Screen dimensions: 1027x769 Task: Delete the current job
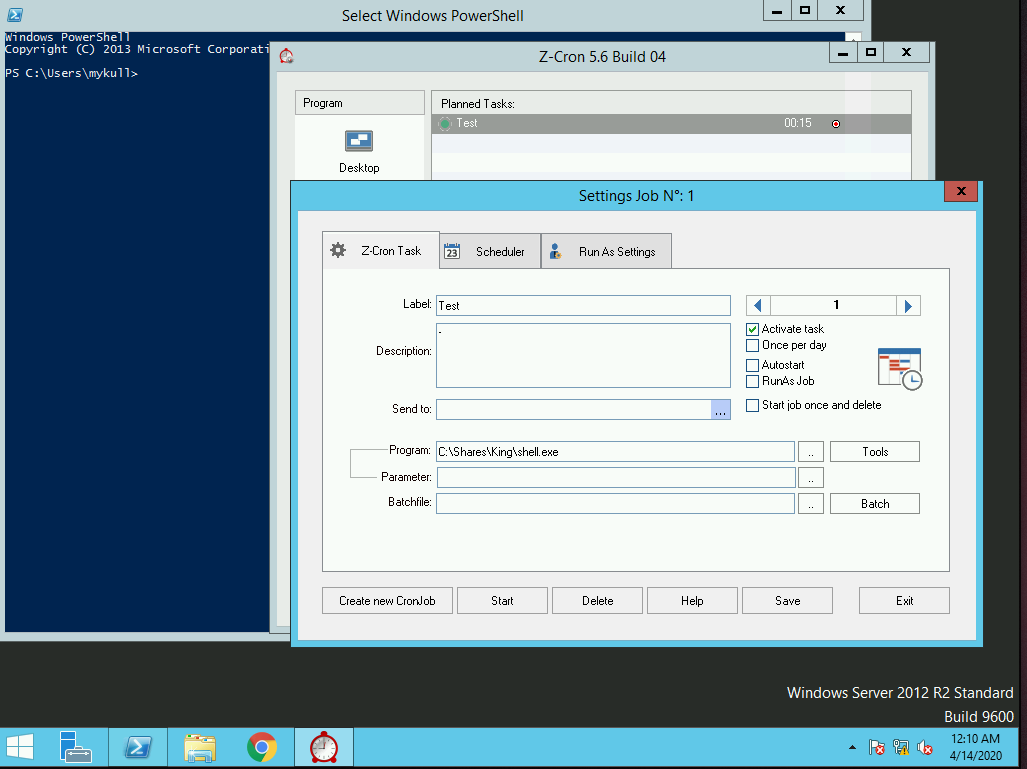597,601
